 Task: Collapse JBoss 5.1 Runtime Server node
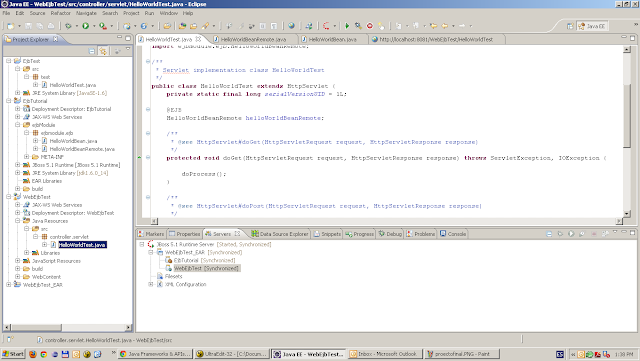point(142,244)
